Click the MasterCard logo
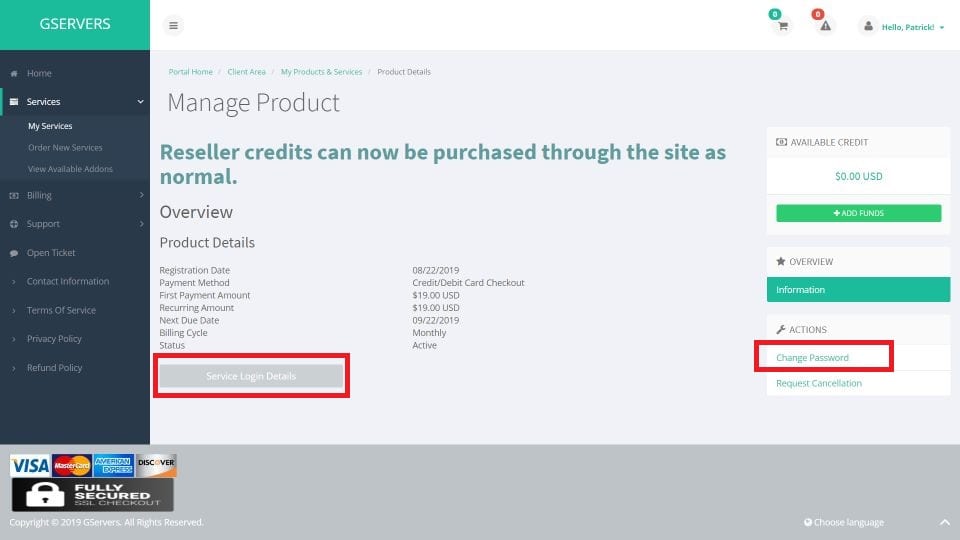The image size is (960, 540). 72,466
